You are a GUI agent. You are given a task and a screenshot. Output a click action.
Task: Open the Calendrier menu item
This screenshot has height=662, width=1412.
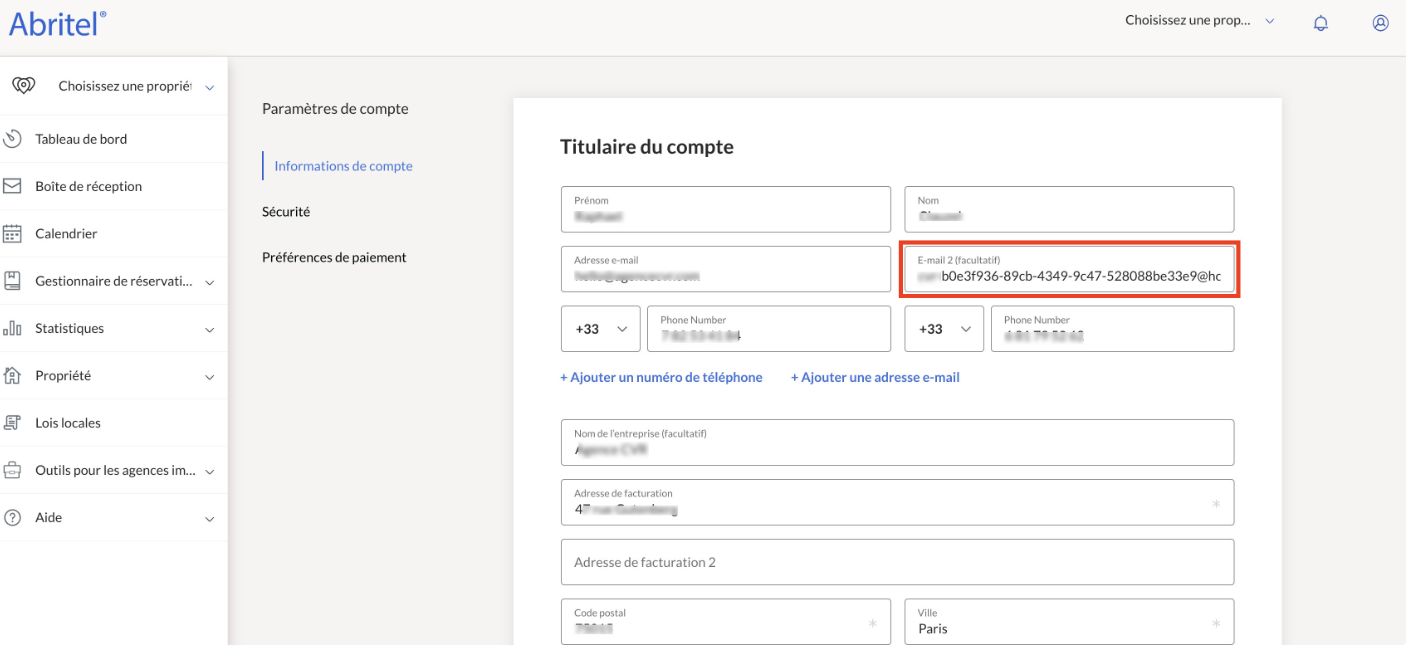point(113,234)
